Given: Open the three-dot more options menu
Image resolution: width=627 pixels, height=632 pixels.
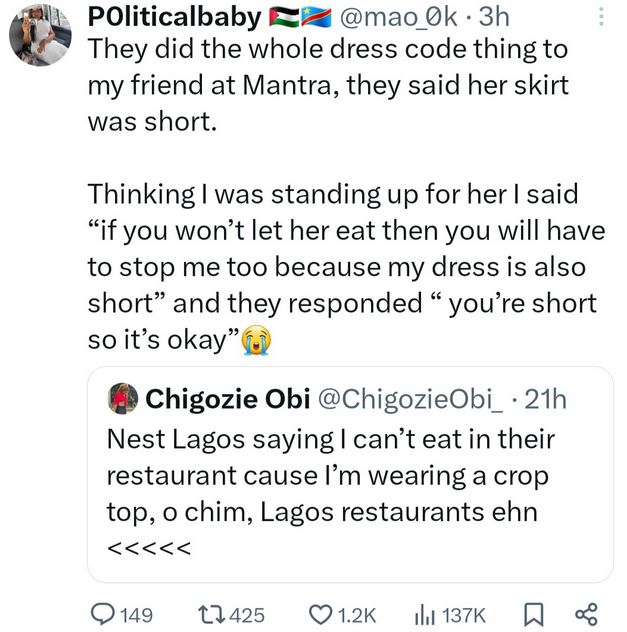Looking at the screenshot, I should (601, 17).
